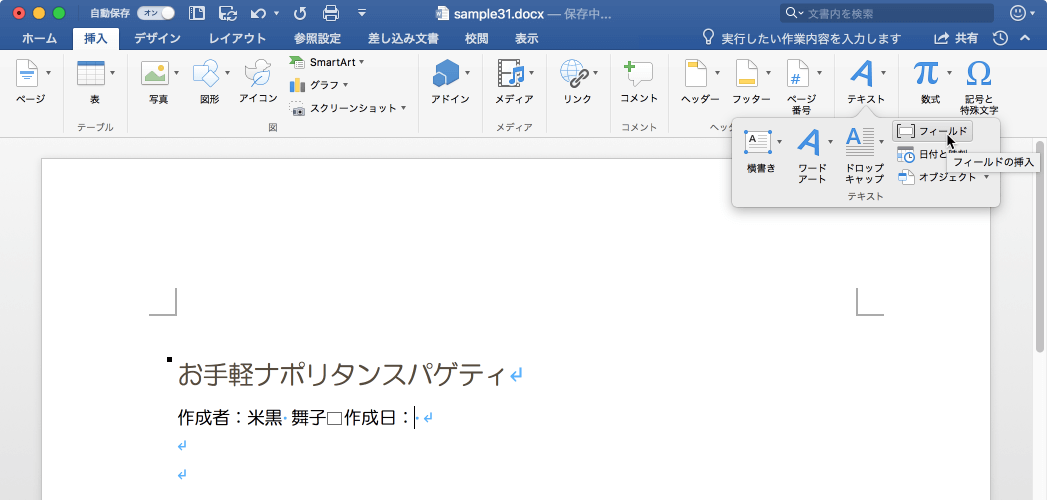1047x500 pixels.
Task: Insert an icon via アイコン
Action: pyautogui.click(x=258, y=82)
